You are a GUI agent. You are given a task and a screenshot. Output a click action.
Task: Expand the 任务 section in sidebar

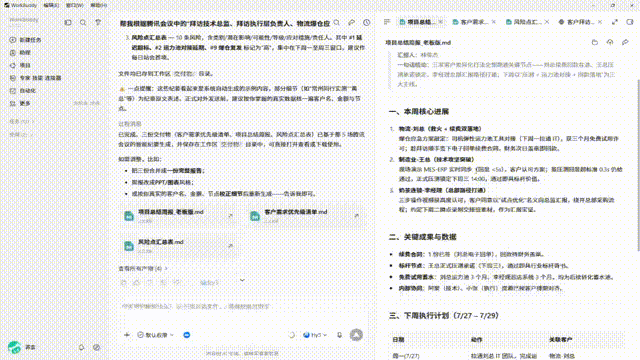pyautogui.click(x=21, y=121)
